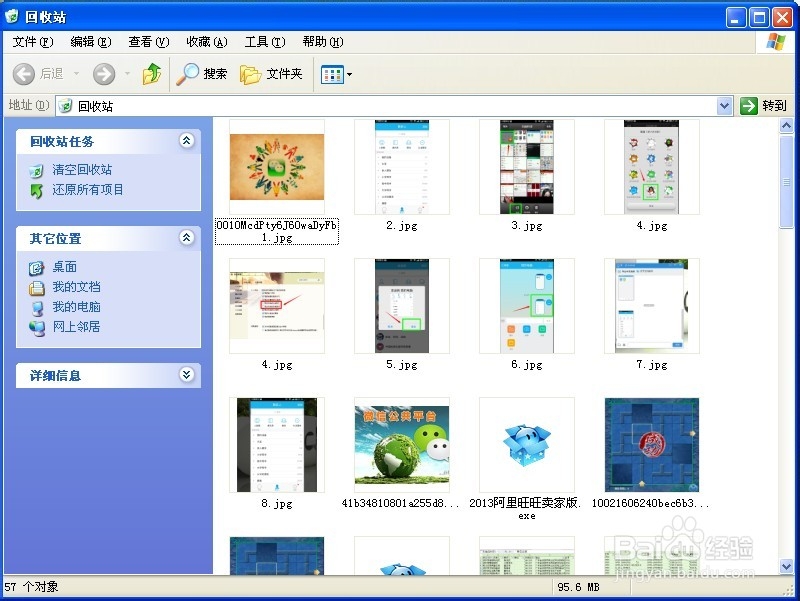This screenshot has width=800, height=601.
Task: Open the 帮助(H) menu
Action: [322, 42]
